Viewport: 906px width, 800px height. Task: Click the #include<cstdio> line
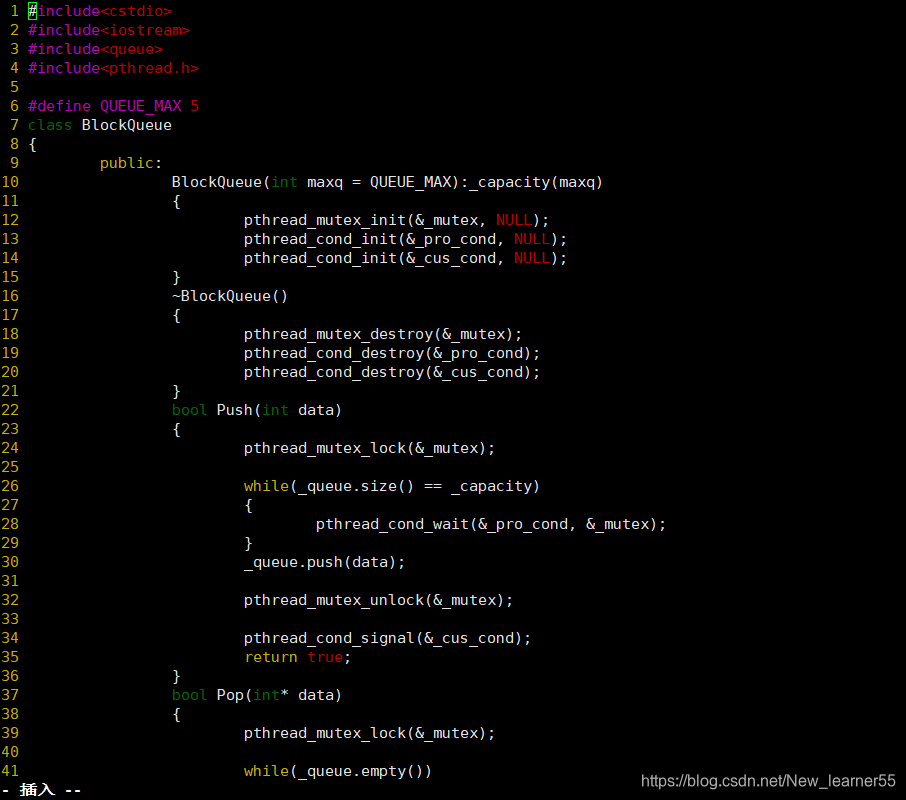click(x=99, y=11)
